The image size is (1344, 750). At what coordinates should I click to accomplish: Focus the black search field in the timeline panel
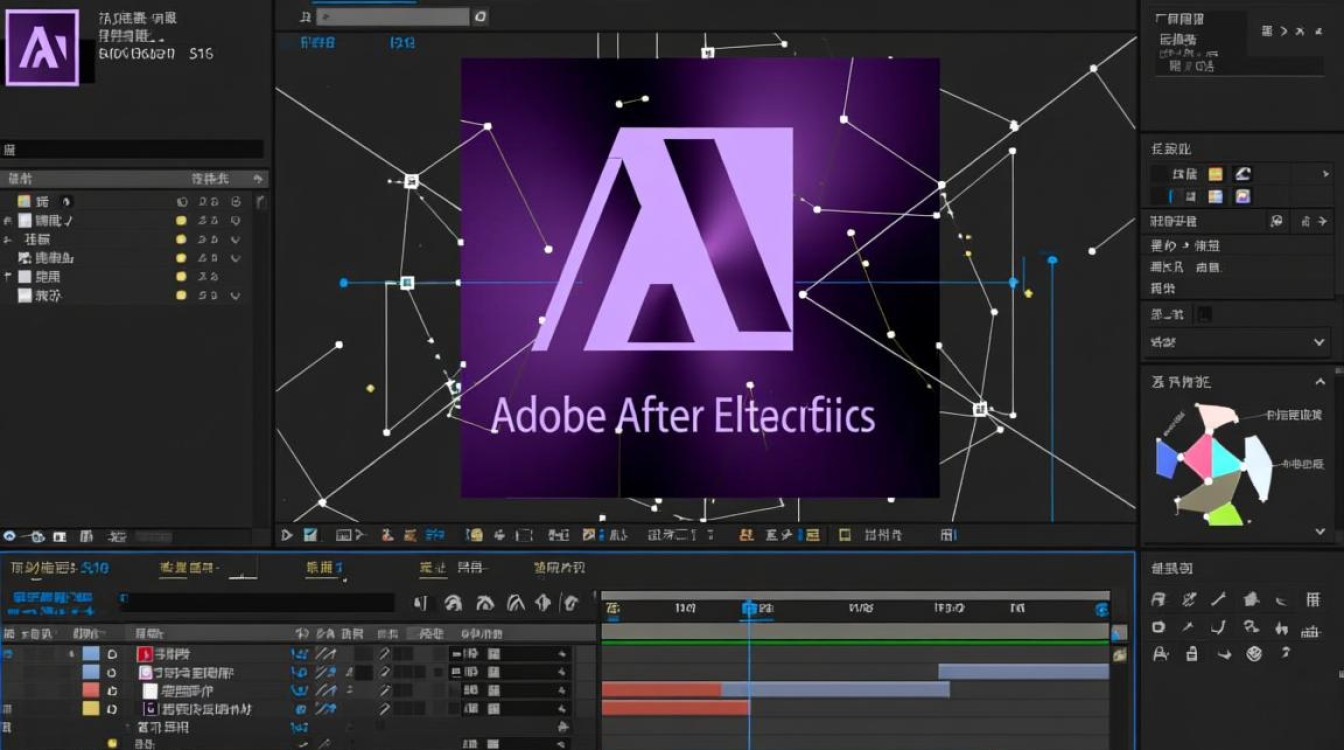(x=257, y=602)
